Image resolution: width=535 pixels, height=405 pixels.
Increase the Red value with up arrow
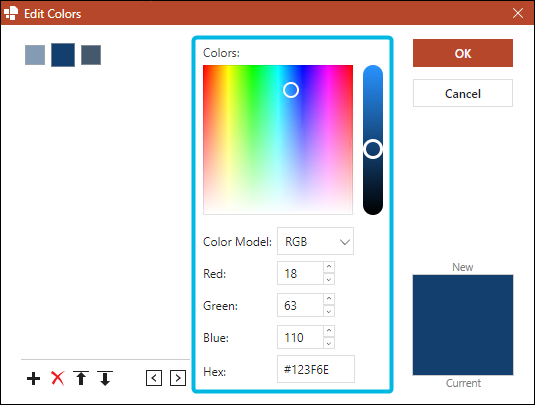tap(329, 267)
